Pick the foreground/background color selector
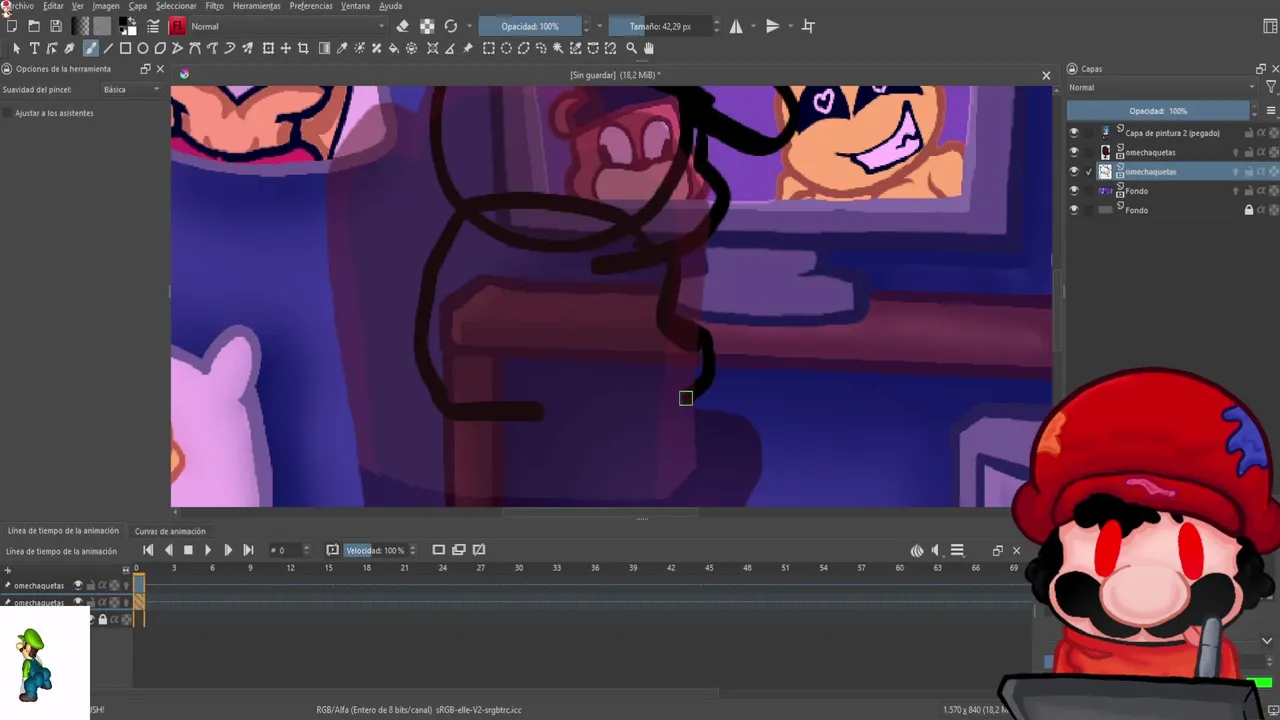 pyautogui.click(x=127, y=26)
